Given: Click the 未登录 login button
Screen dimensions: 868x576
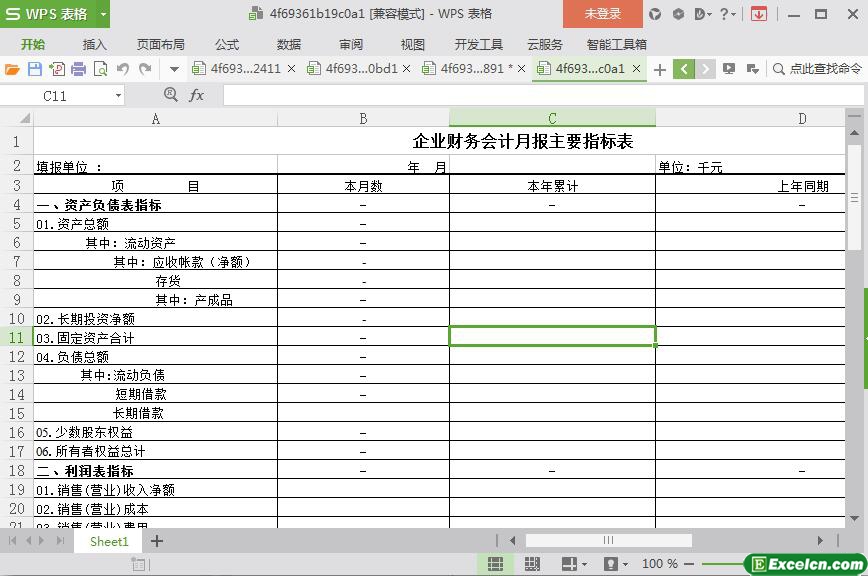Looking at the screenshot, I should point(603,14).
